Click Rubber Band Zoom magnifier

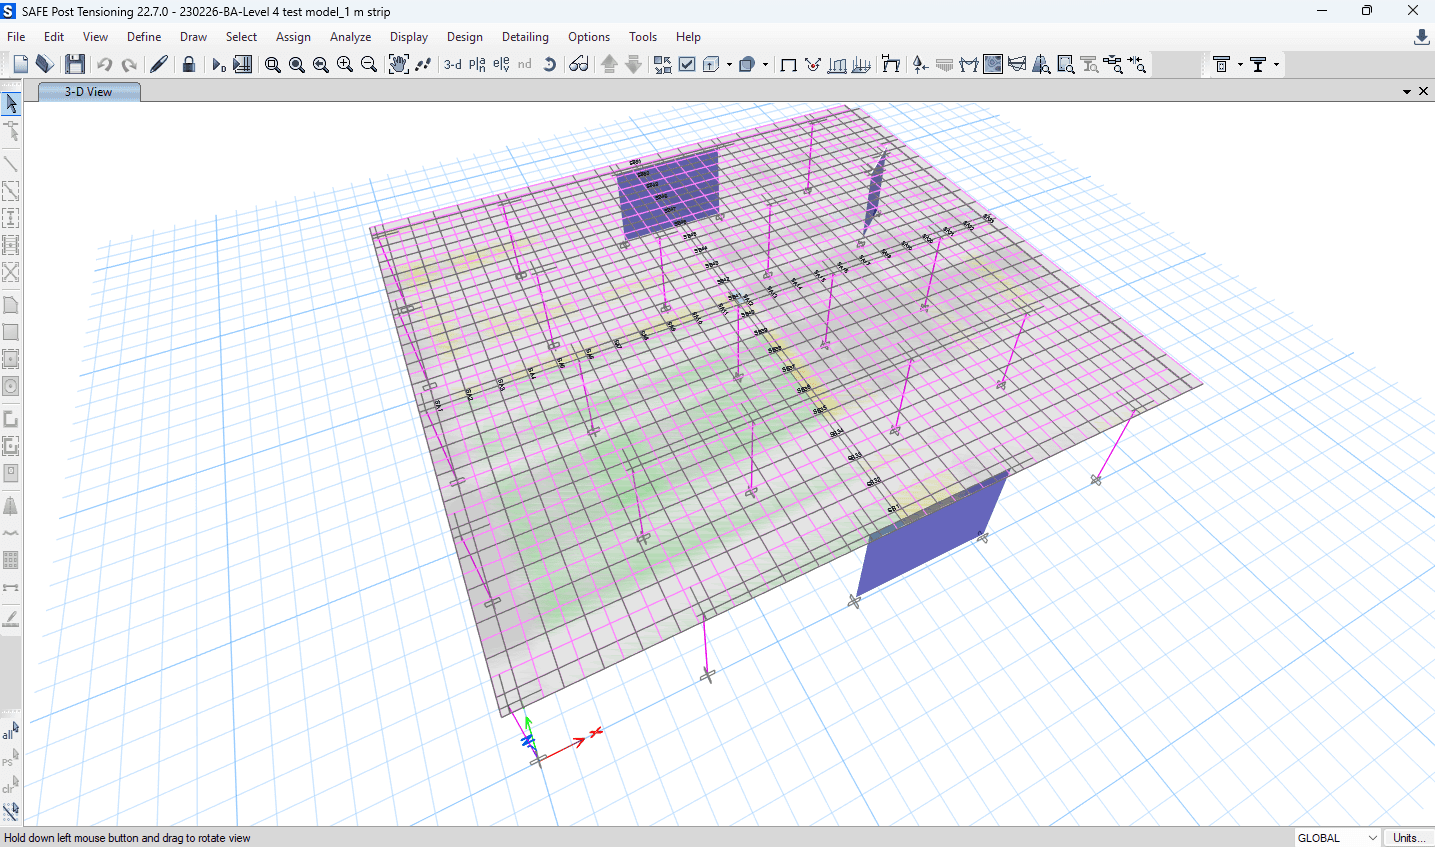pos(272,64)
